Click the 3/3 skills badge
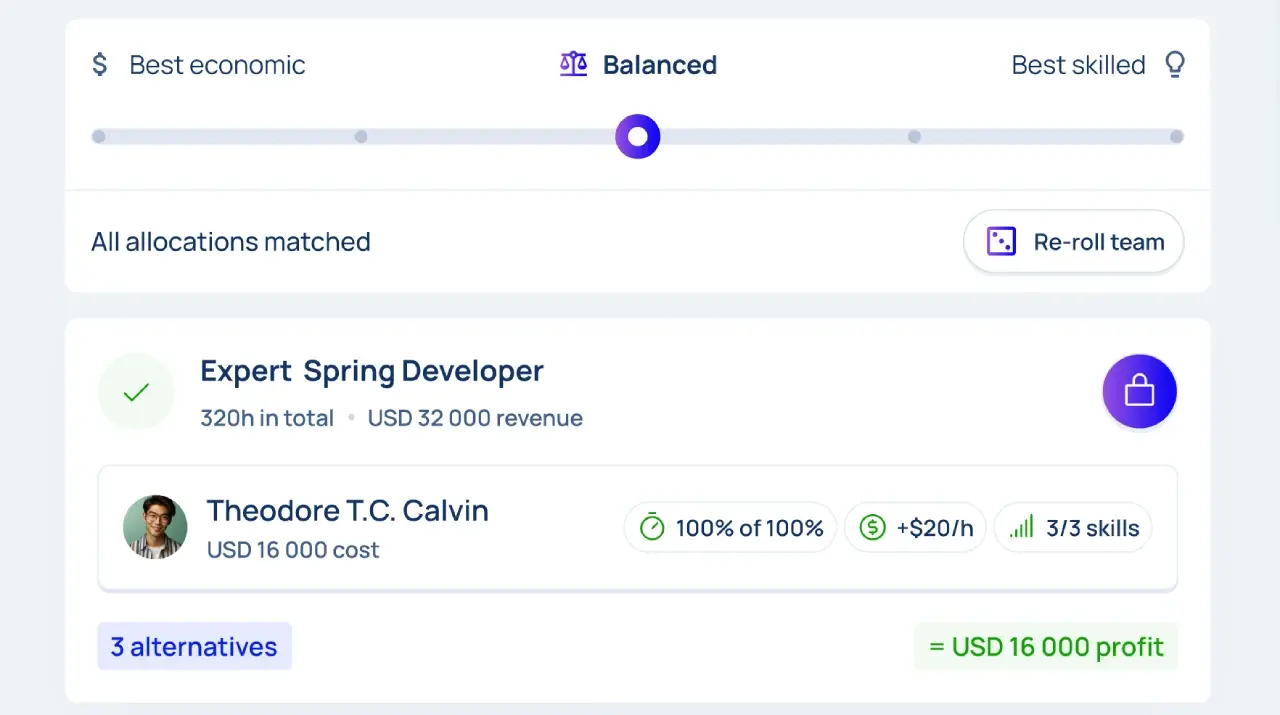The height and width of the screenshot is (715, 1280). tap(1073, 527)
